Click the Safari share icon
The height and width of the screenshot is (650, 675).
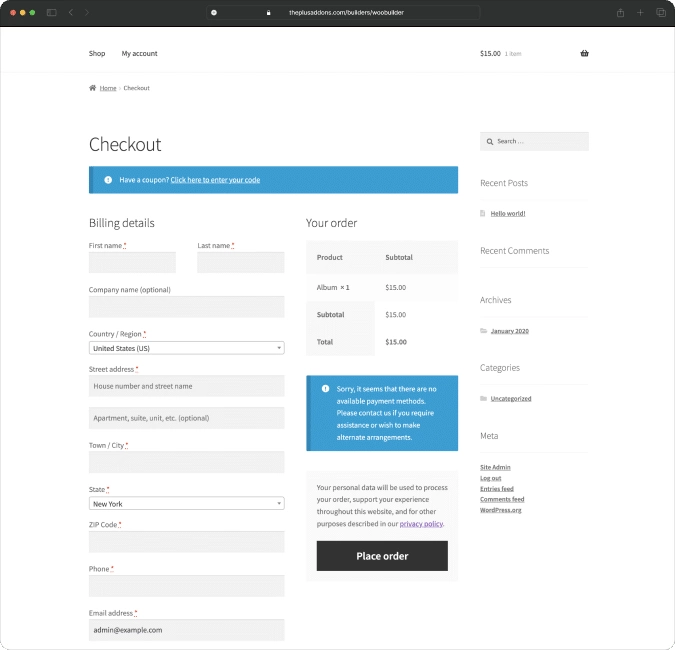(620, 12)
